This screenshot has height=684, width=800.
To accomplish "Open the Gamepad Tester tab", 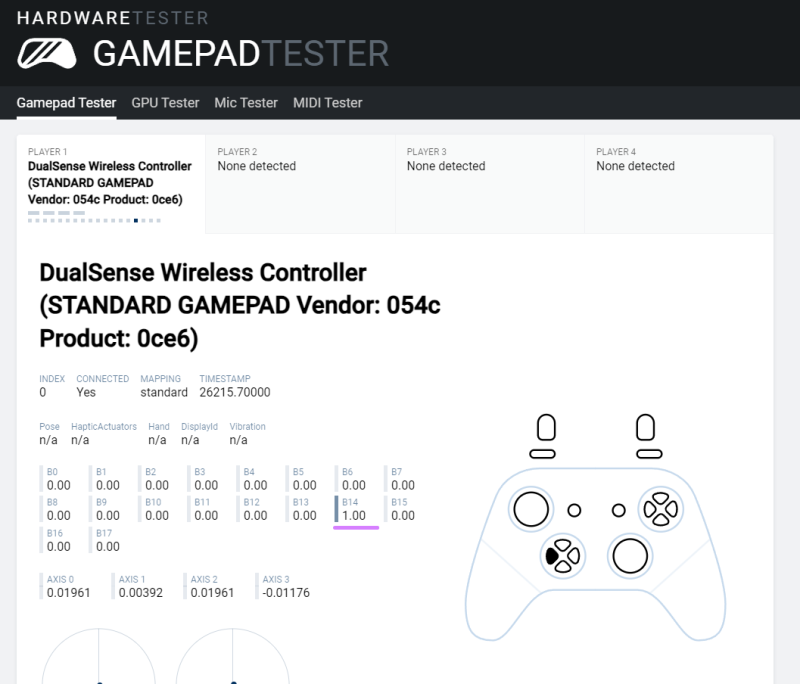I will (x=66, y=103).
